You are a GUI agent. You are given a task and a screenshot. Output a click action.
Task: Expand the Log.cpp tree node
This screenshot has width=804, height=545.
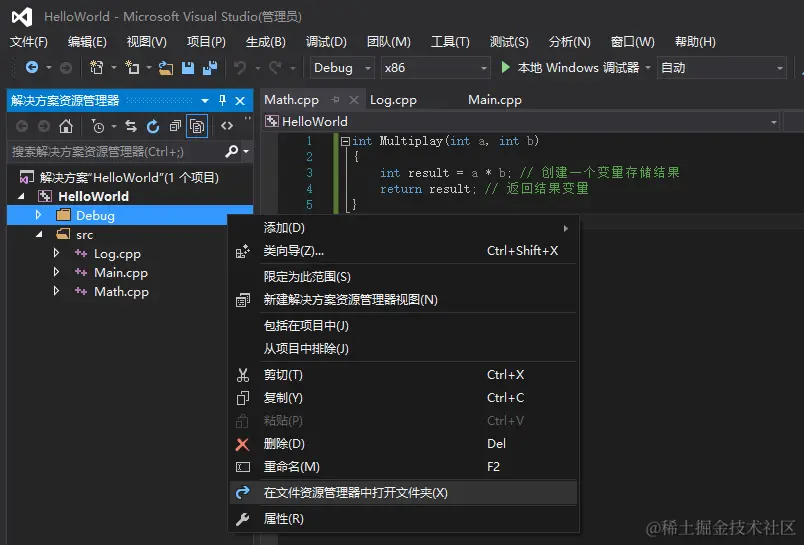point(56,253)
